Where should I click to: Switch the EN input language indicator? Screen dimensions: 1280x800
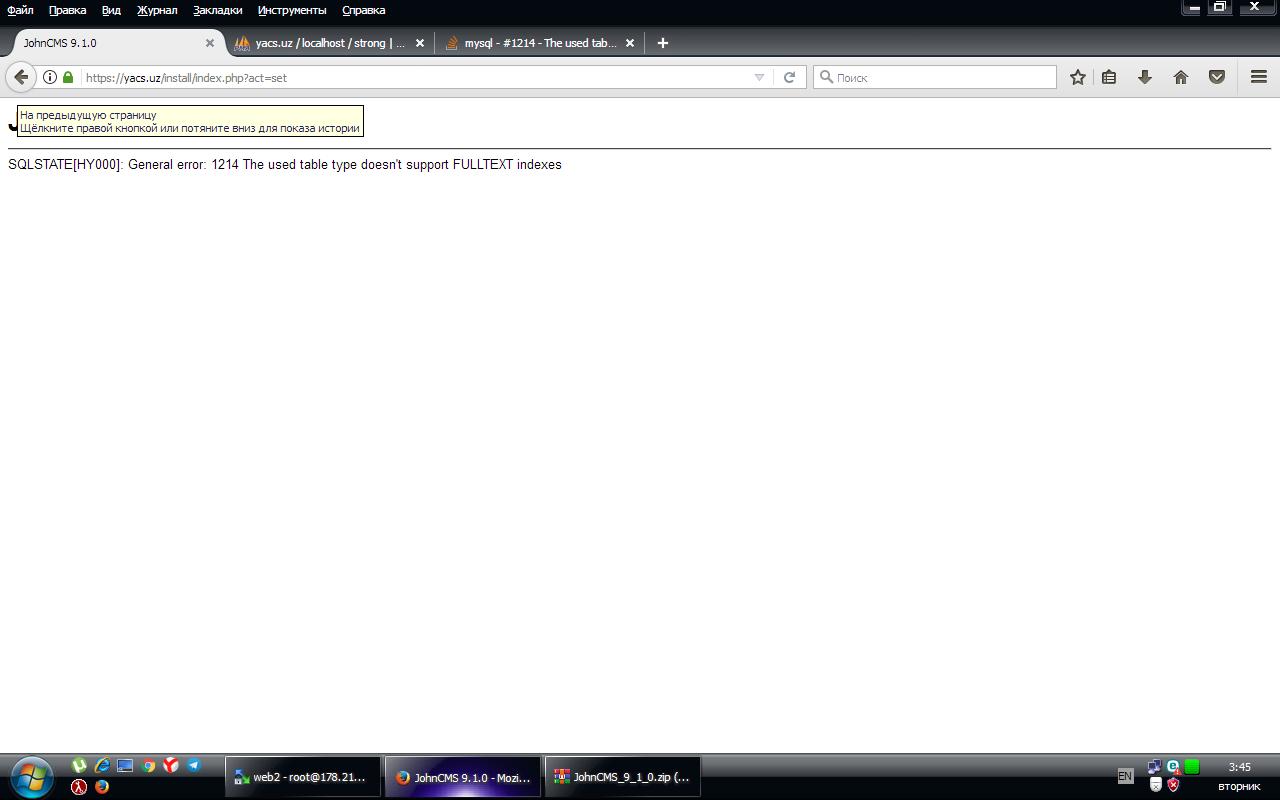(x=1125, y=776)
